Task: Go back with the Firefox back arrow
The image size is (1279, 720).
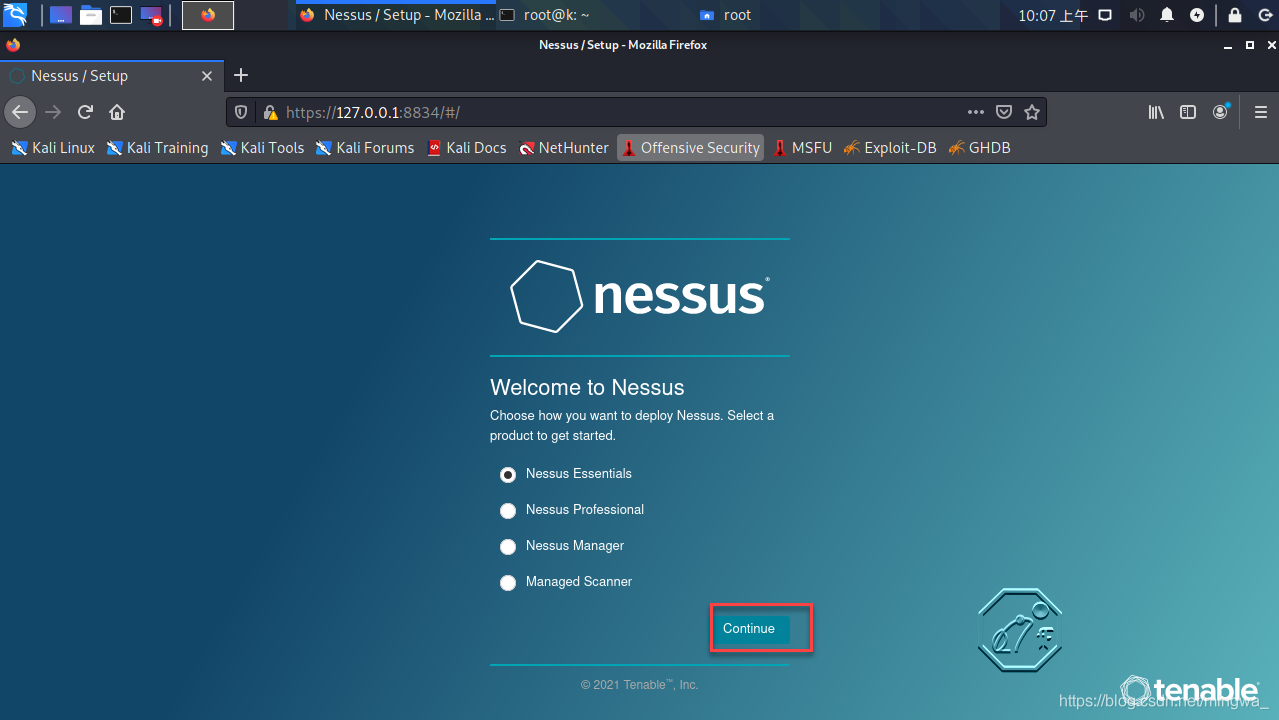Action: [x=20, y=112]
